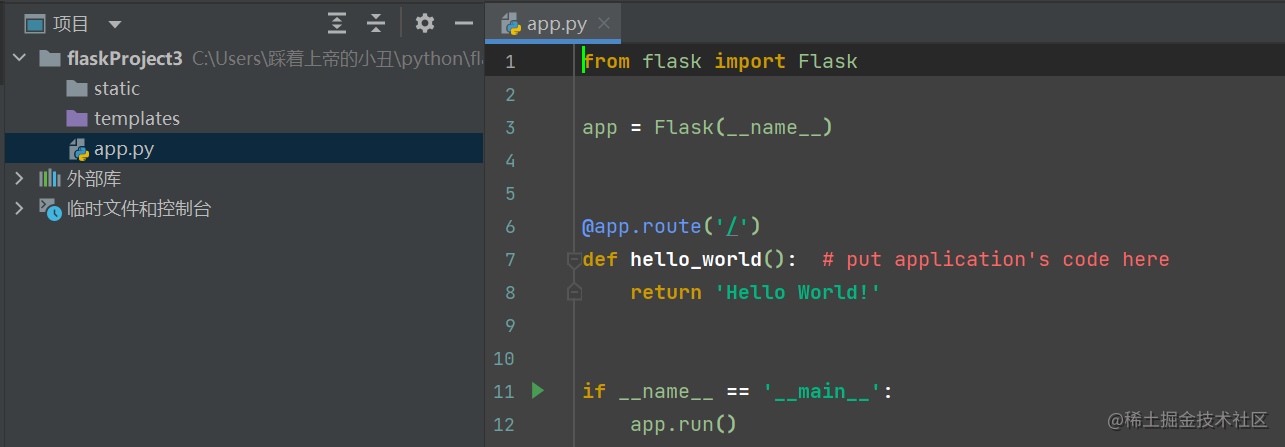
Task: Click the external libraries bar-chart icon
Action: (49, 179)
